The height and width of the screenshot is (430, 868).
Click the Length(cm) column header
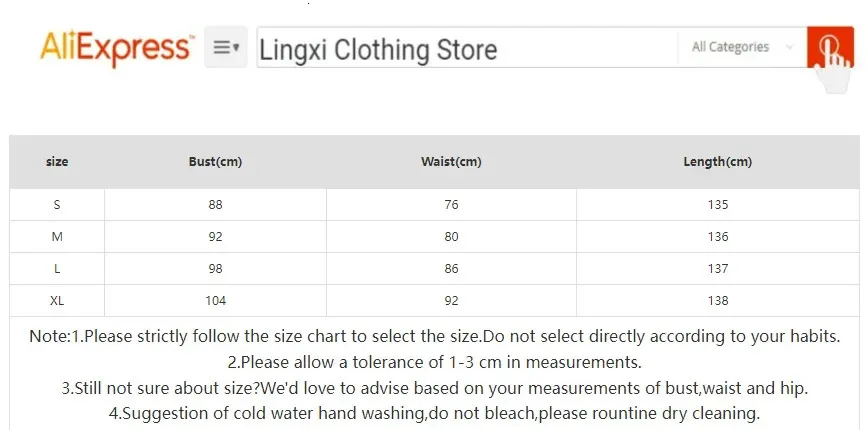click(717, 162)
